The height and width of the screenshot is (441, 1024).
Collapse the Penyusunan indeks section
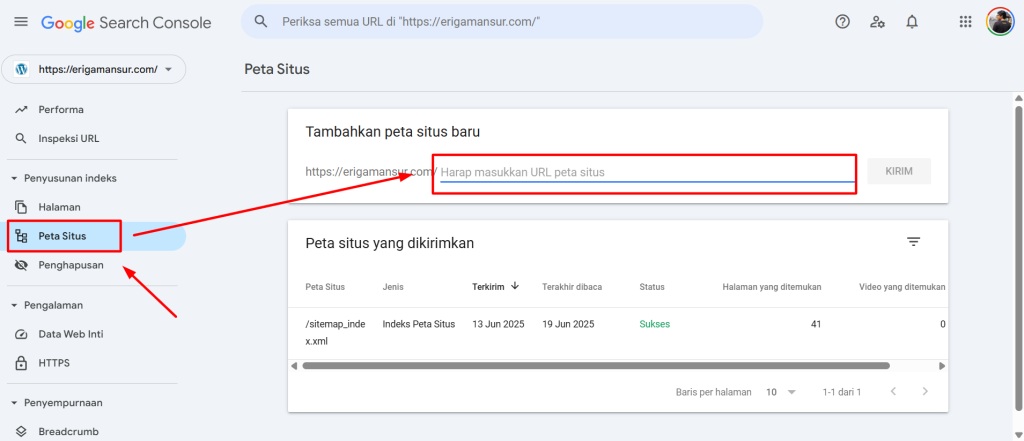click(14, 178)
